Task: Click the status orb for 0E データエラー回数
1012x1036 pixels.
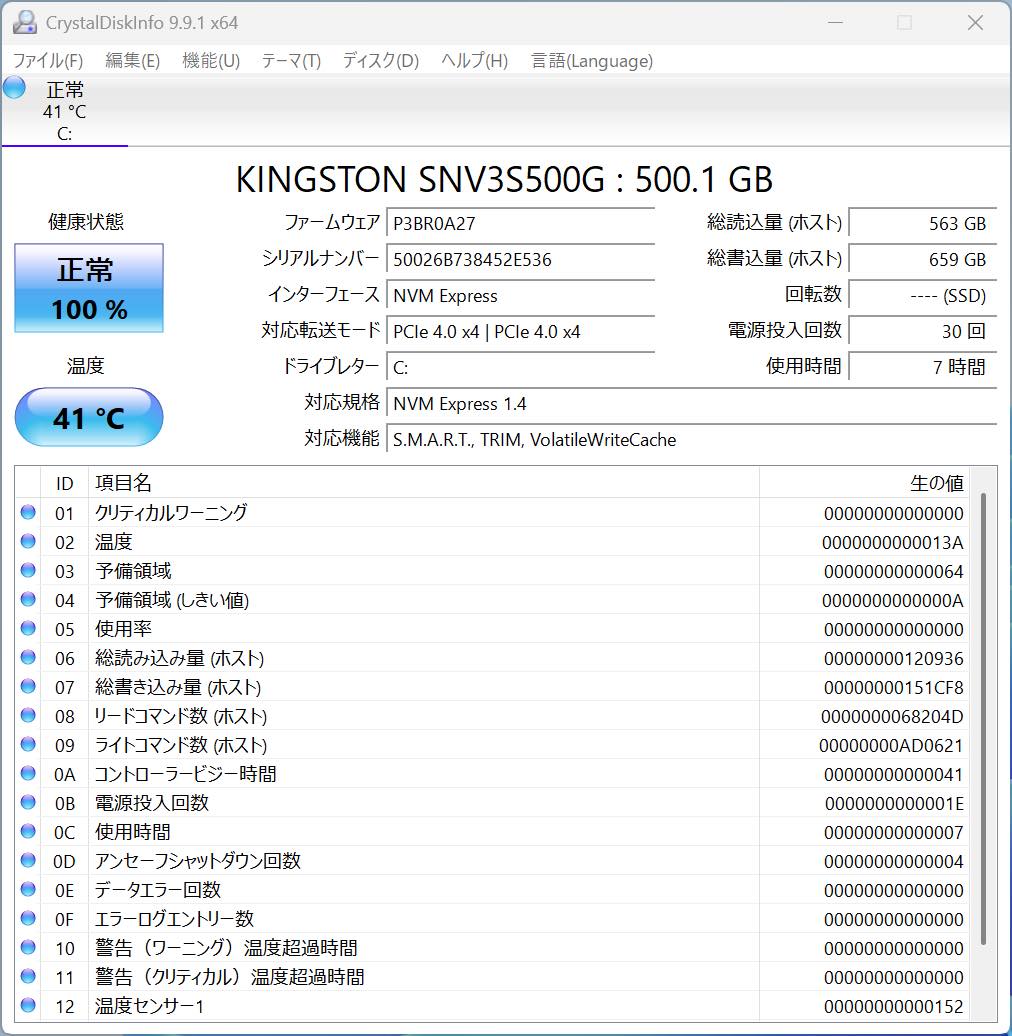Action: coord(28,889)
